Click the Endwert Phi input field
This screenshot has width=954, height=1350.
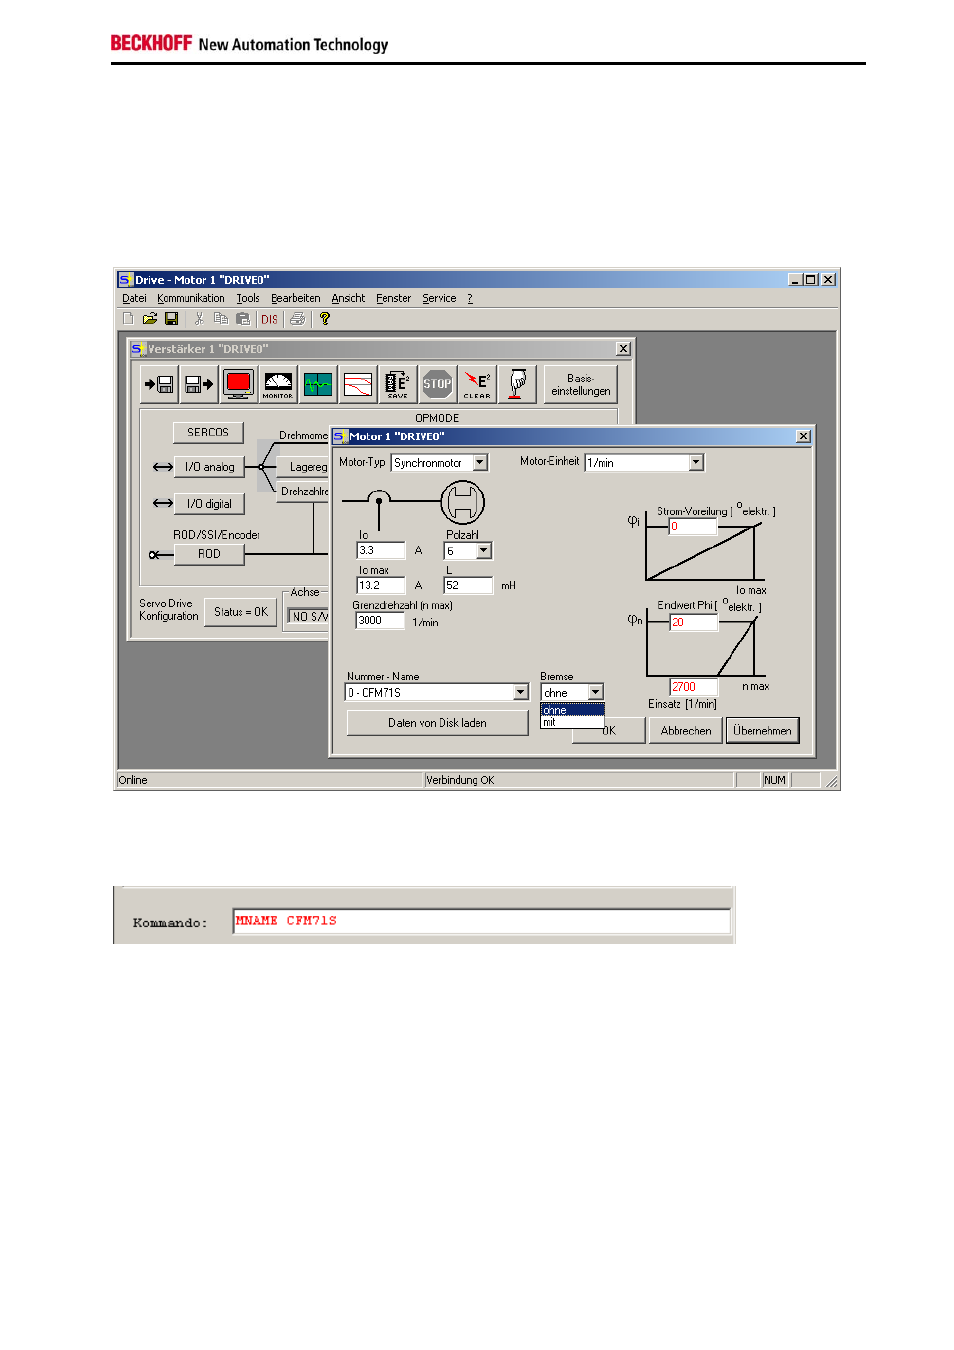click(693, 622)
